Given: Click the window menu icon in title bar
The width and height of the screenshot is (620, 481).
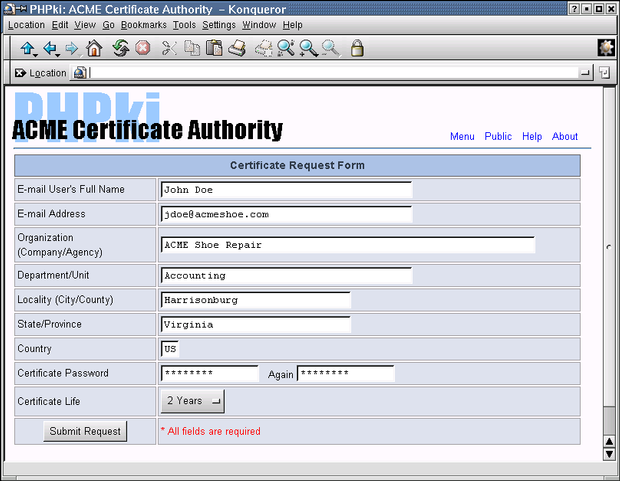Looking at the screenshot, I should 9,8.
